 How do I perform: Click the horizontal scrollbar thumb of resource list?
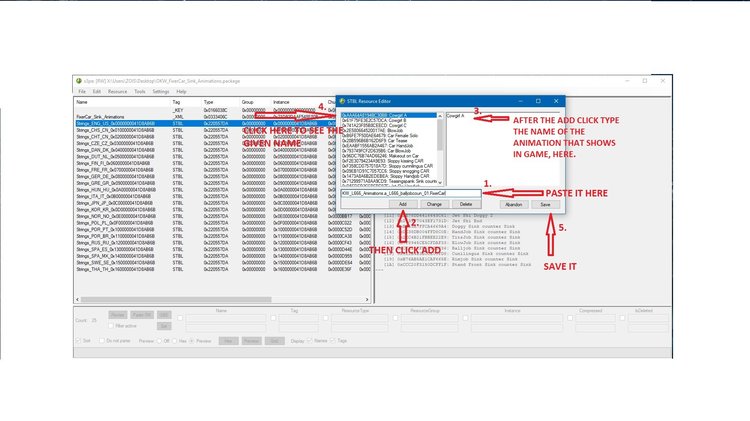click(176, 299)
